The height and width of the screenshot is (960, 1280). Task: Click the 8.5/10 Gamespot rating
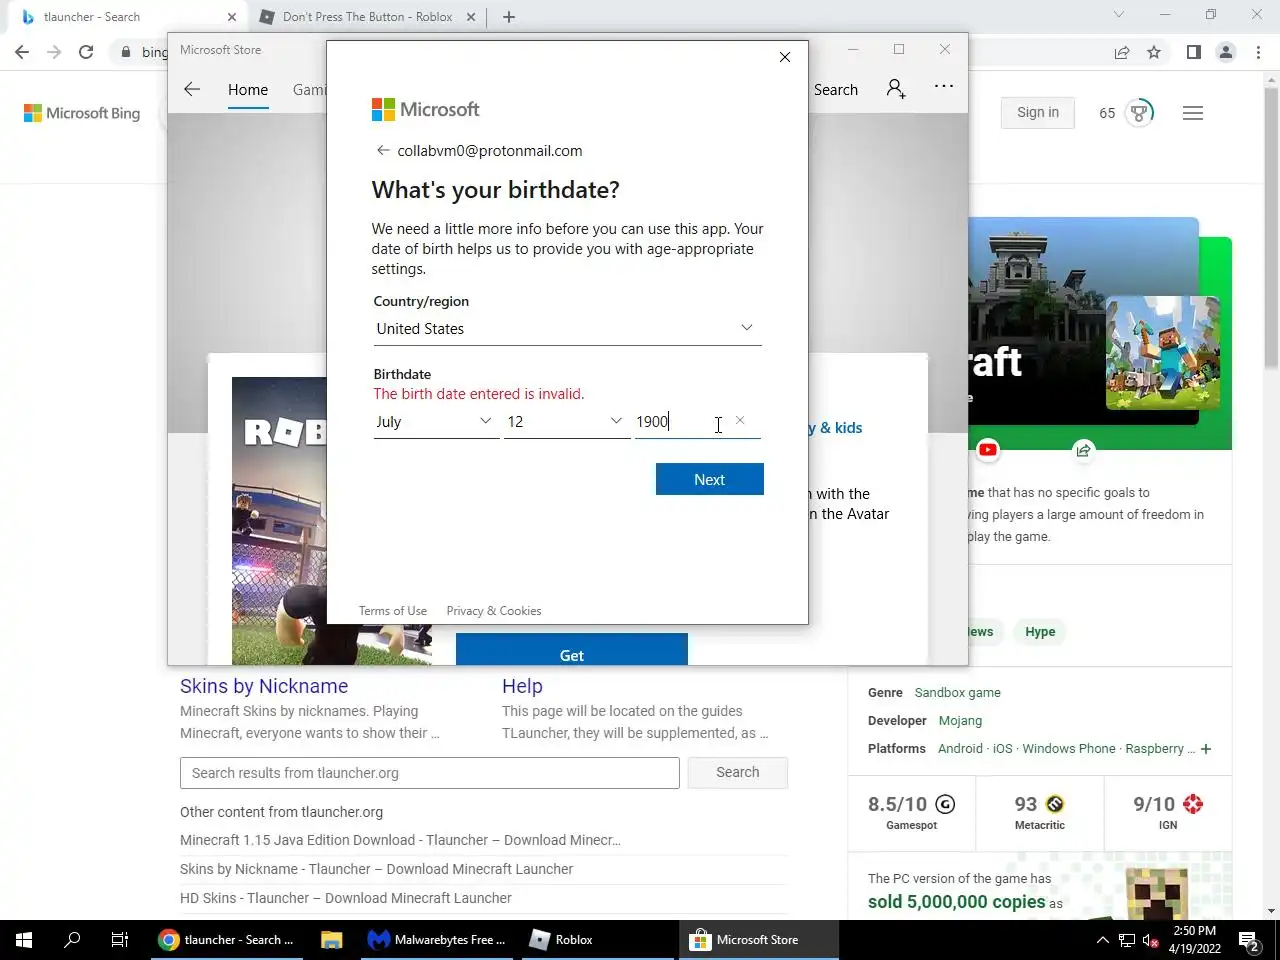tap(911, 812)
